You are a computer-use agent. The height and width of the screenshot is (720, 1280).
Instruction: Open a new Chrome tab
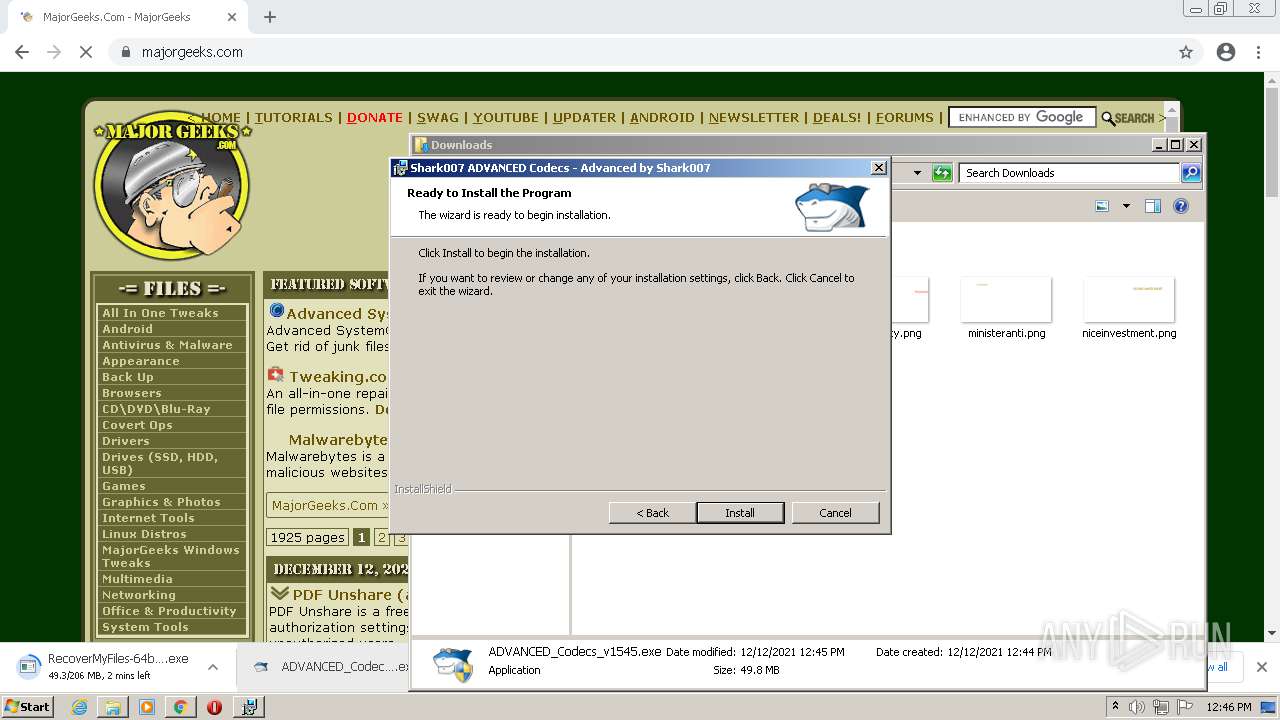click(270, 17)
